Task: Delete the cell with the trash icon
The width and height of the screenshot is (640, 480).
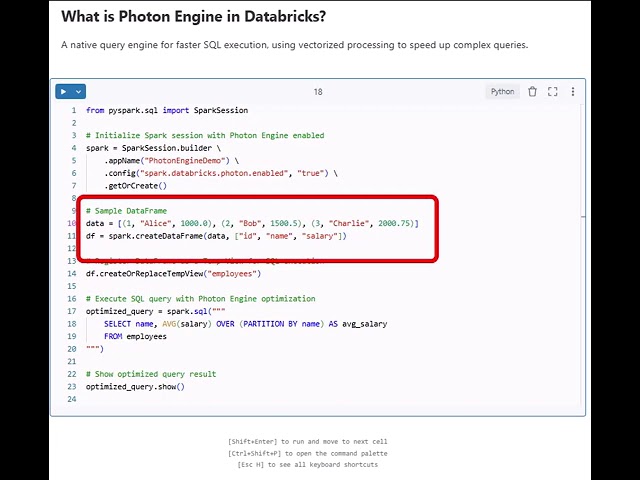Action: click(x=532, y=91)
